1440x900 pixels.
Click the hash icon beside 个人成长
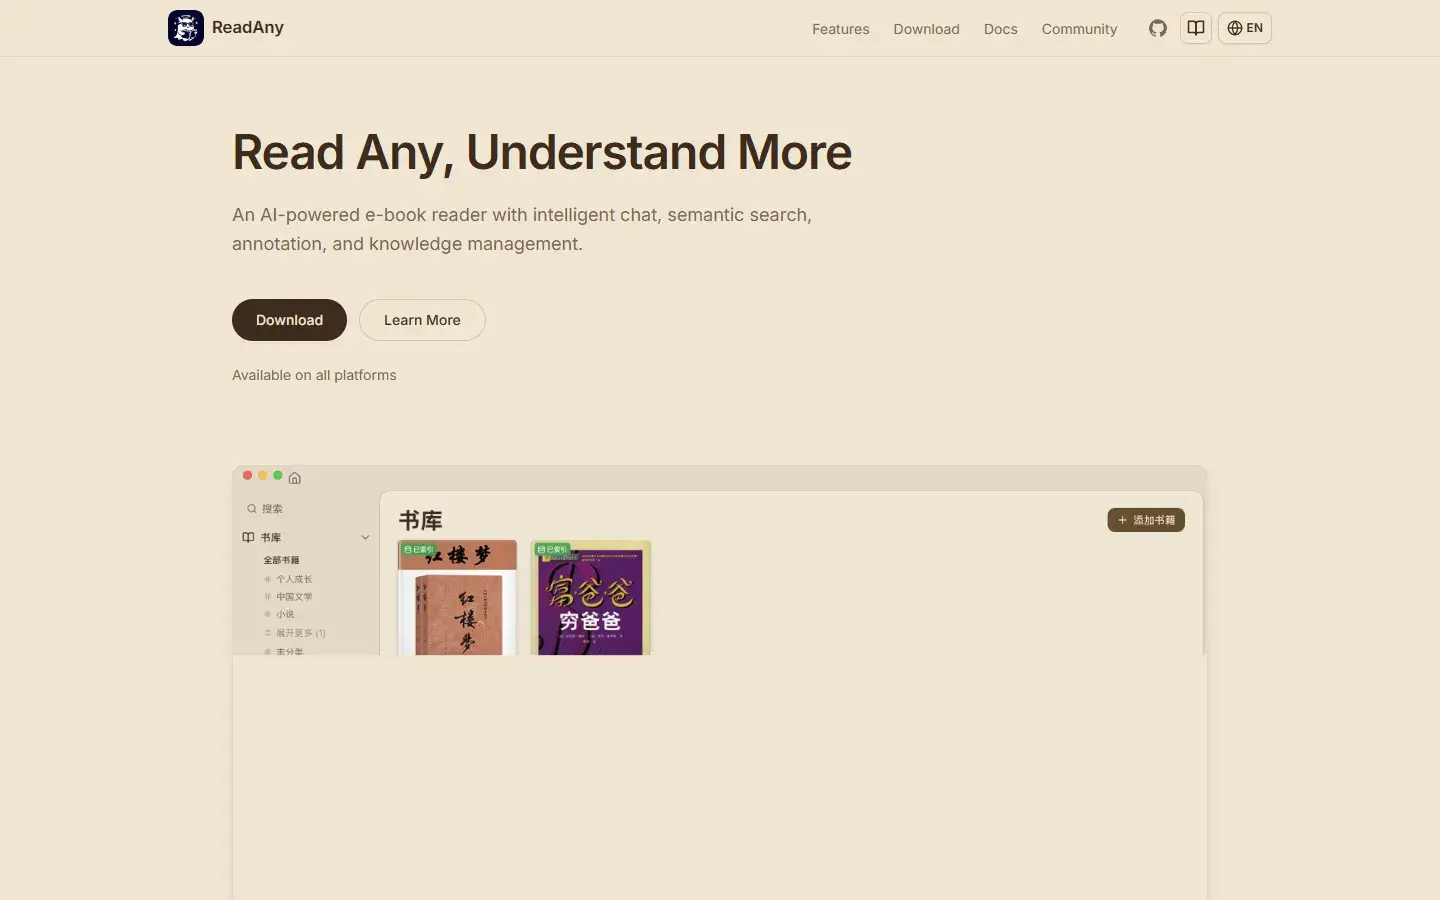[x=267, y=579]
